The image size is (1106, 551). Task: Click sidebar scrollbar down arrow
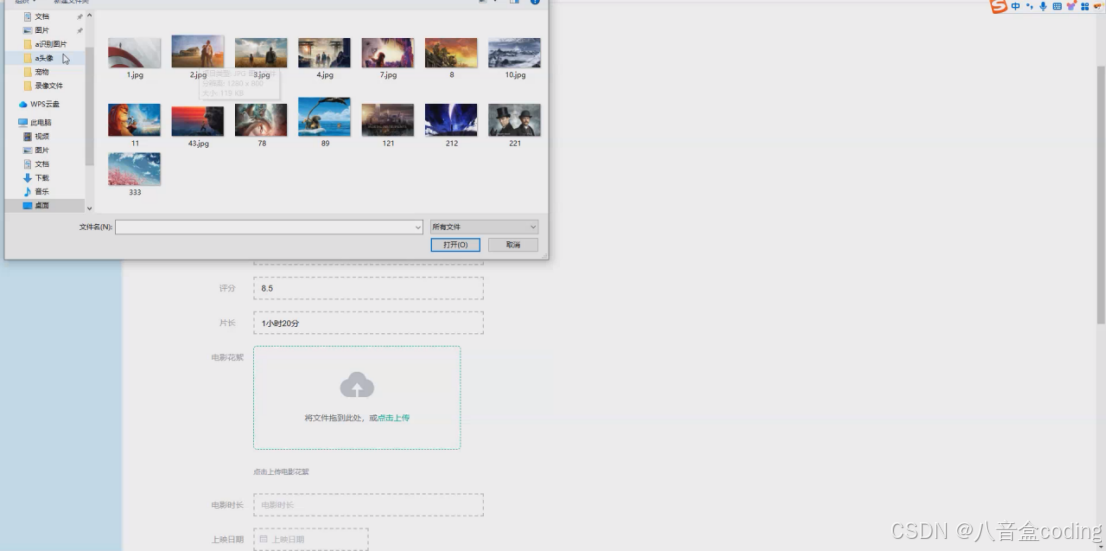pos(90,208)
